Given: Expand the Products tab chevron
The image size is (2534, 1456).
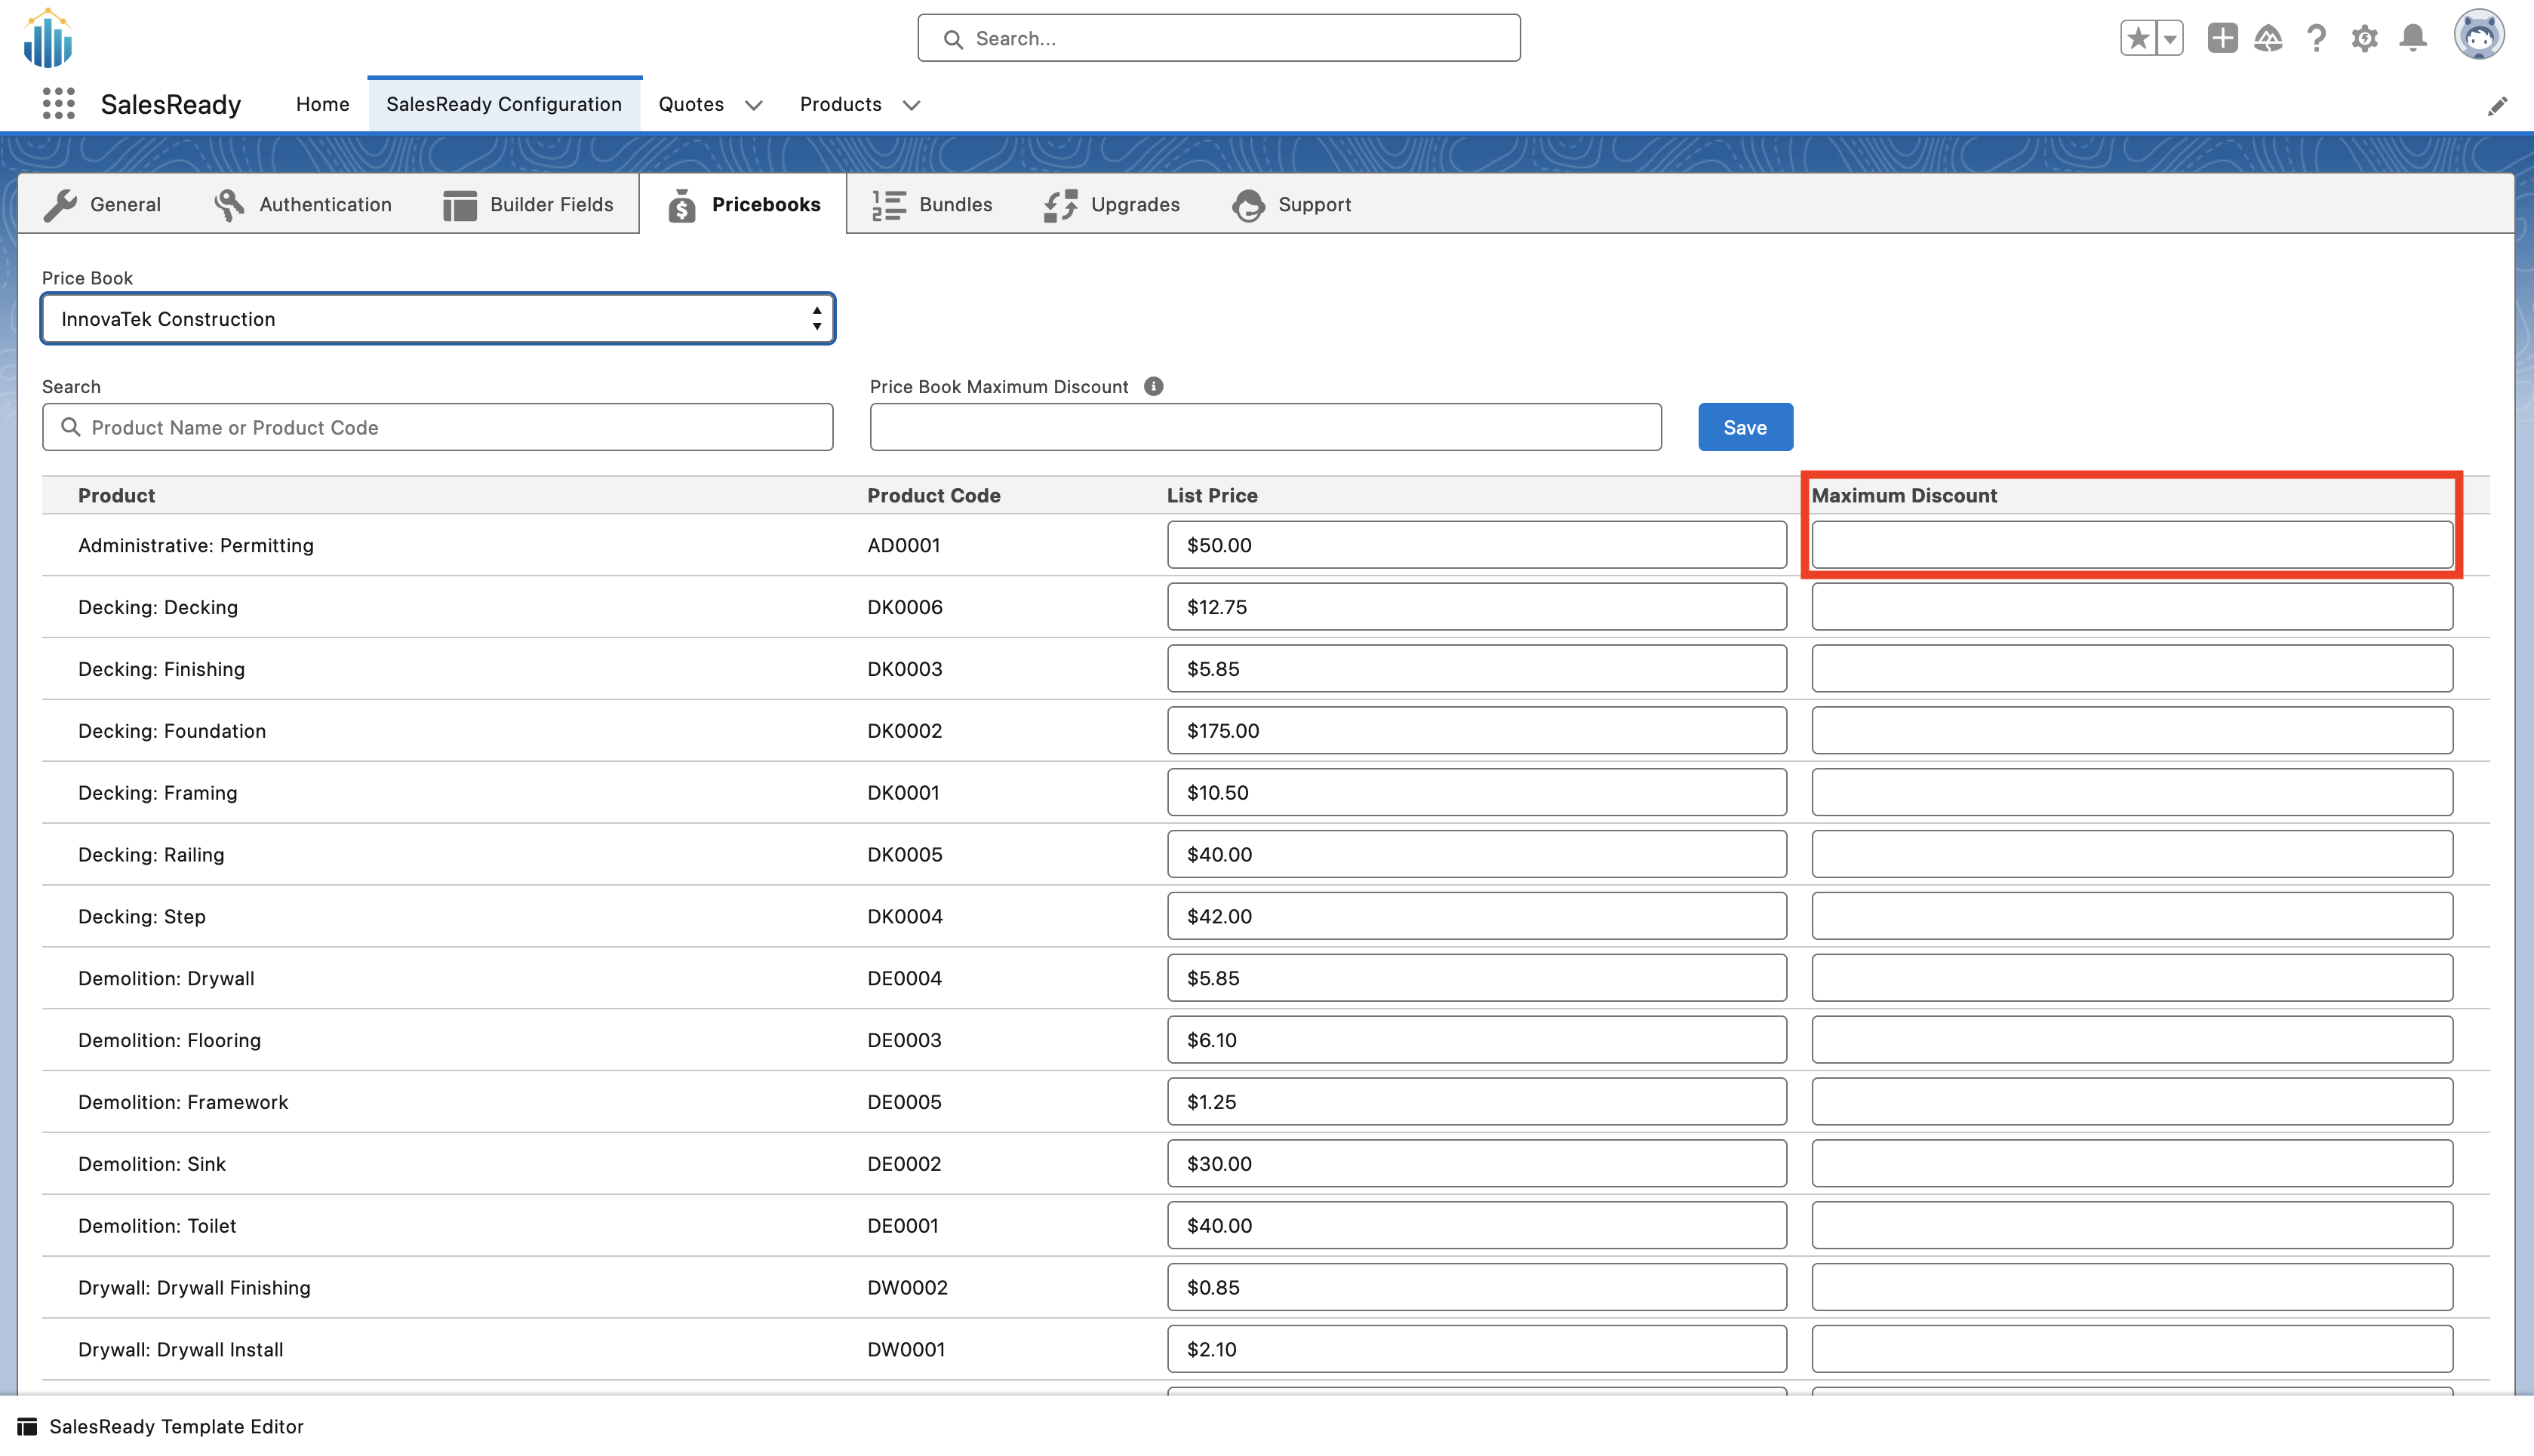Looking at the screenshot, I should click(911, 105).
